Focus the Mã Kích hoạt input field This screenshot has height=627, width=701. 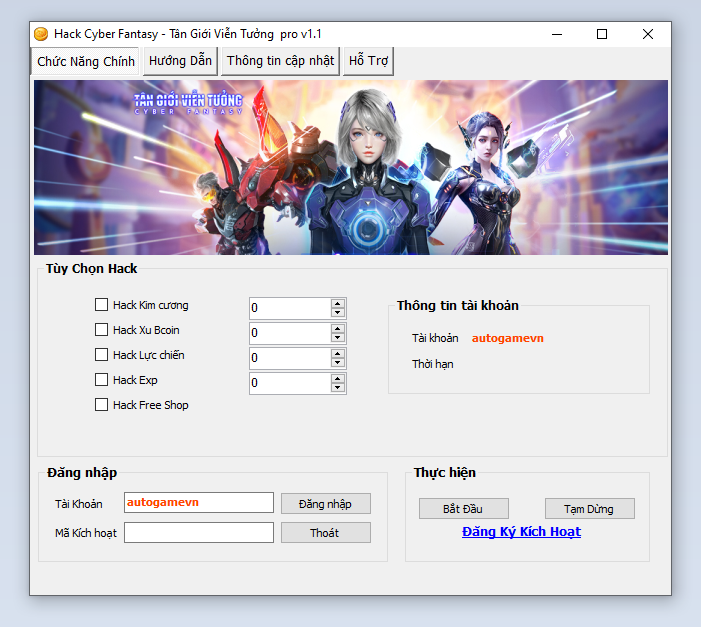(x=198, y=533)
